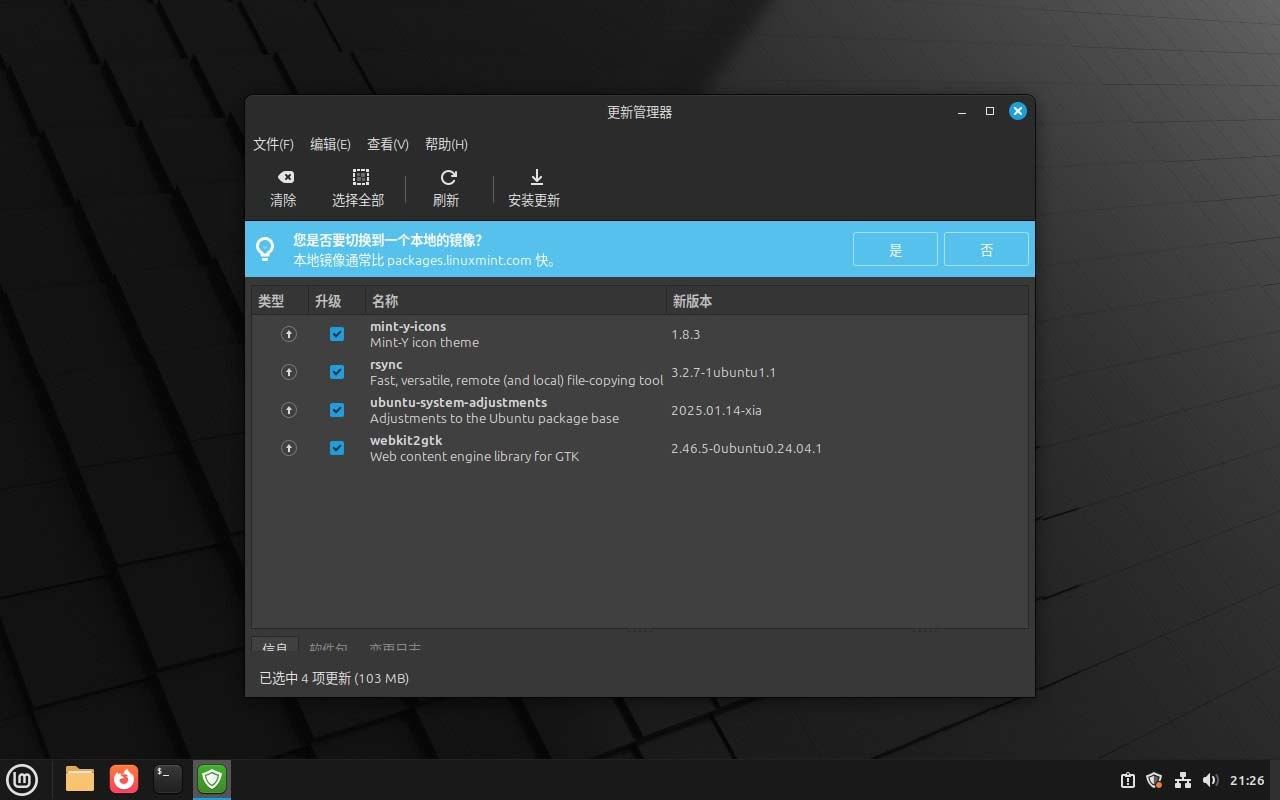Sort the list by the 类型 column header
This screenshot has height=800, width=1280.
pos(280,301)
